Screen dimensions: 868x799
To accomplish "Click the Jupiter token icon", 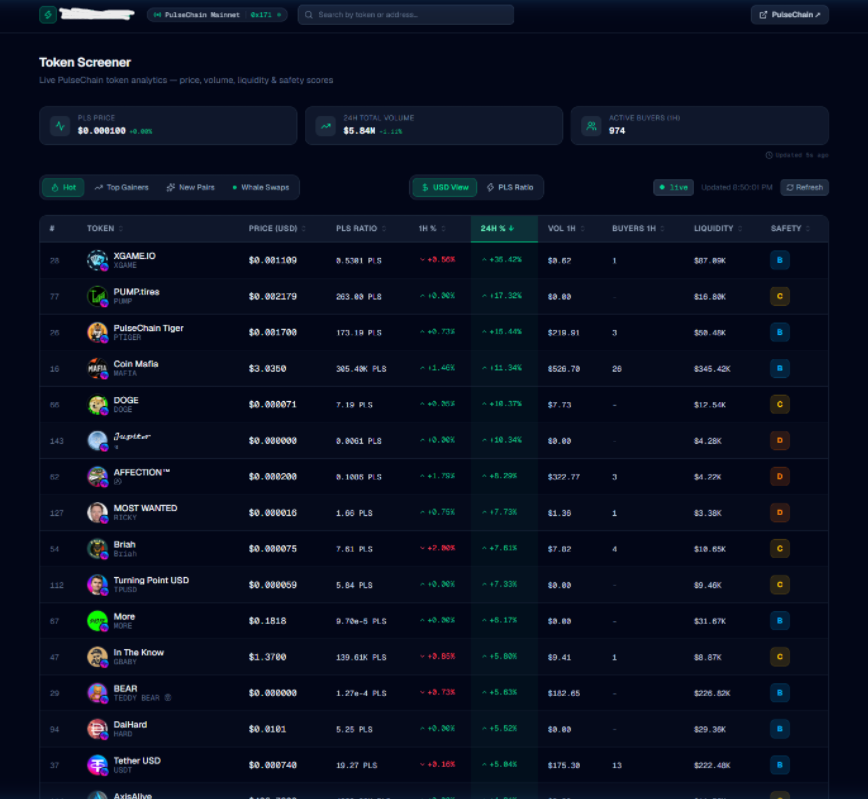I will click(x=97, y=441).
